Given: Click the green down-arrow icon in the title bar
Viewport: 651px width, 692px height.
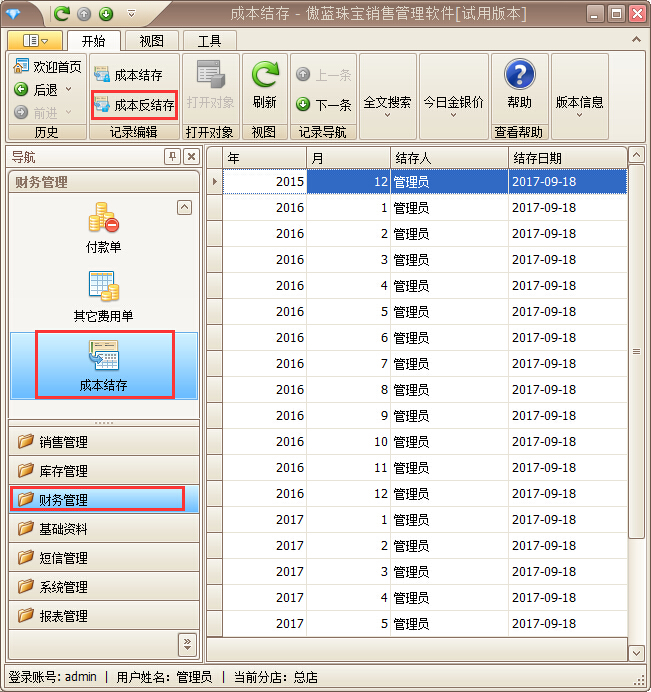Looking at the screenshot, I should pos(106,14).
